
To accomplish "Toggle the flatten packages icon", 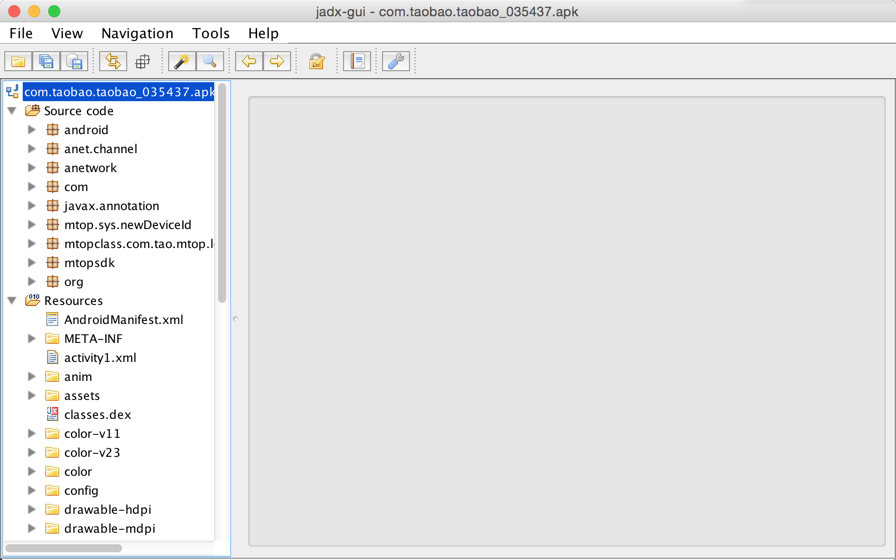I will [142, 61].
